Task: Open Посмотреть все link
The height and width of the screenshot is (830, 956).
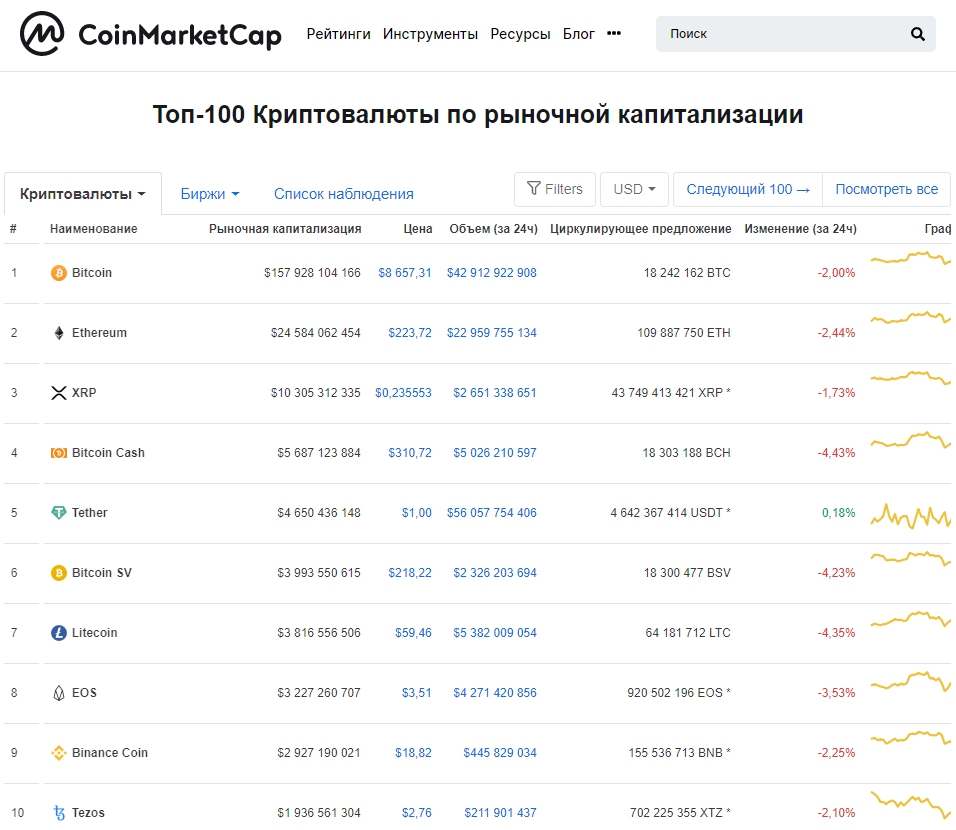Action: coord(887,188)
